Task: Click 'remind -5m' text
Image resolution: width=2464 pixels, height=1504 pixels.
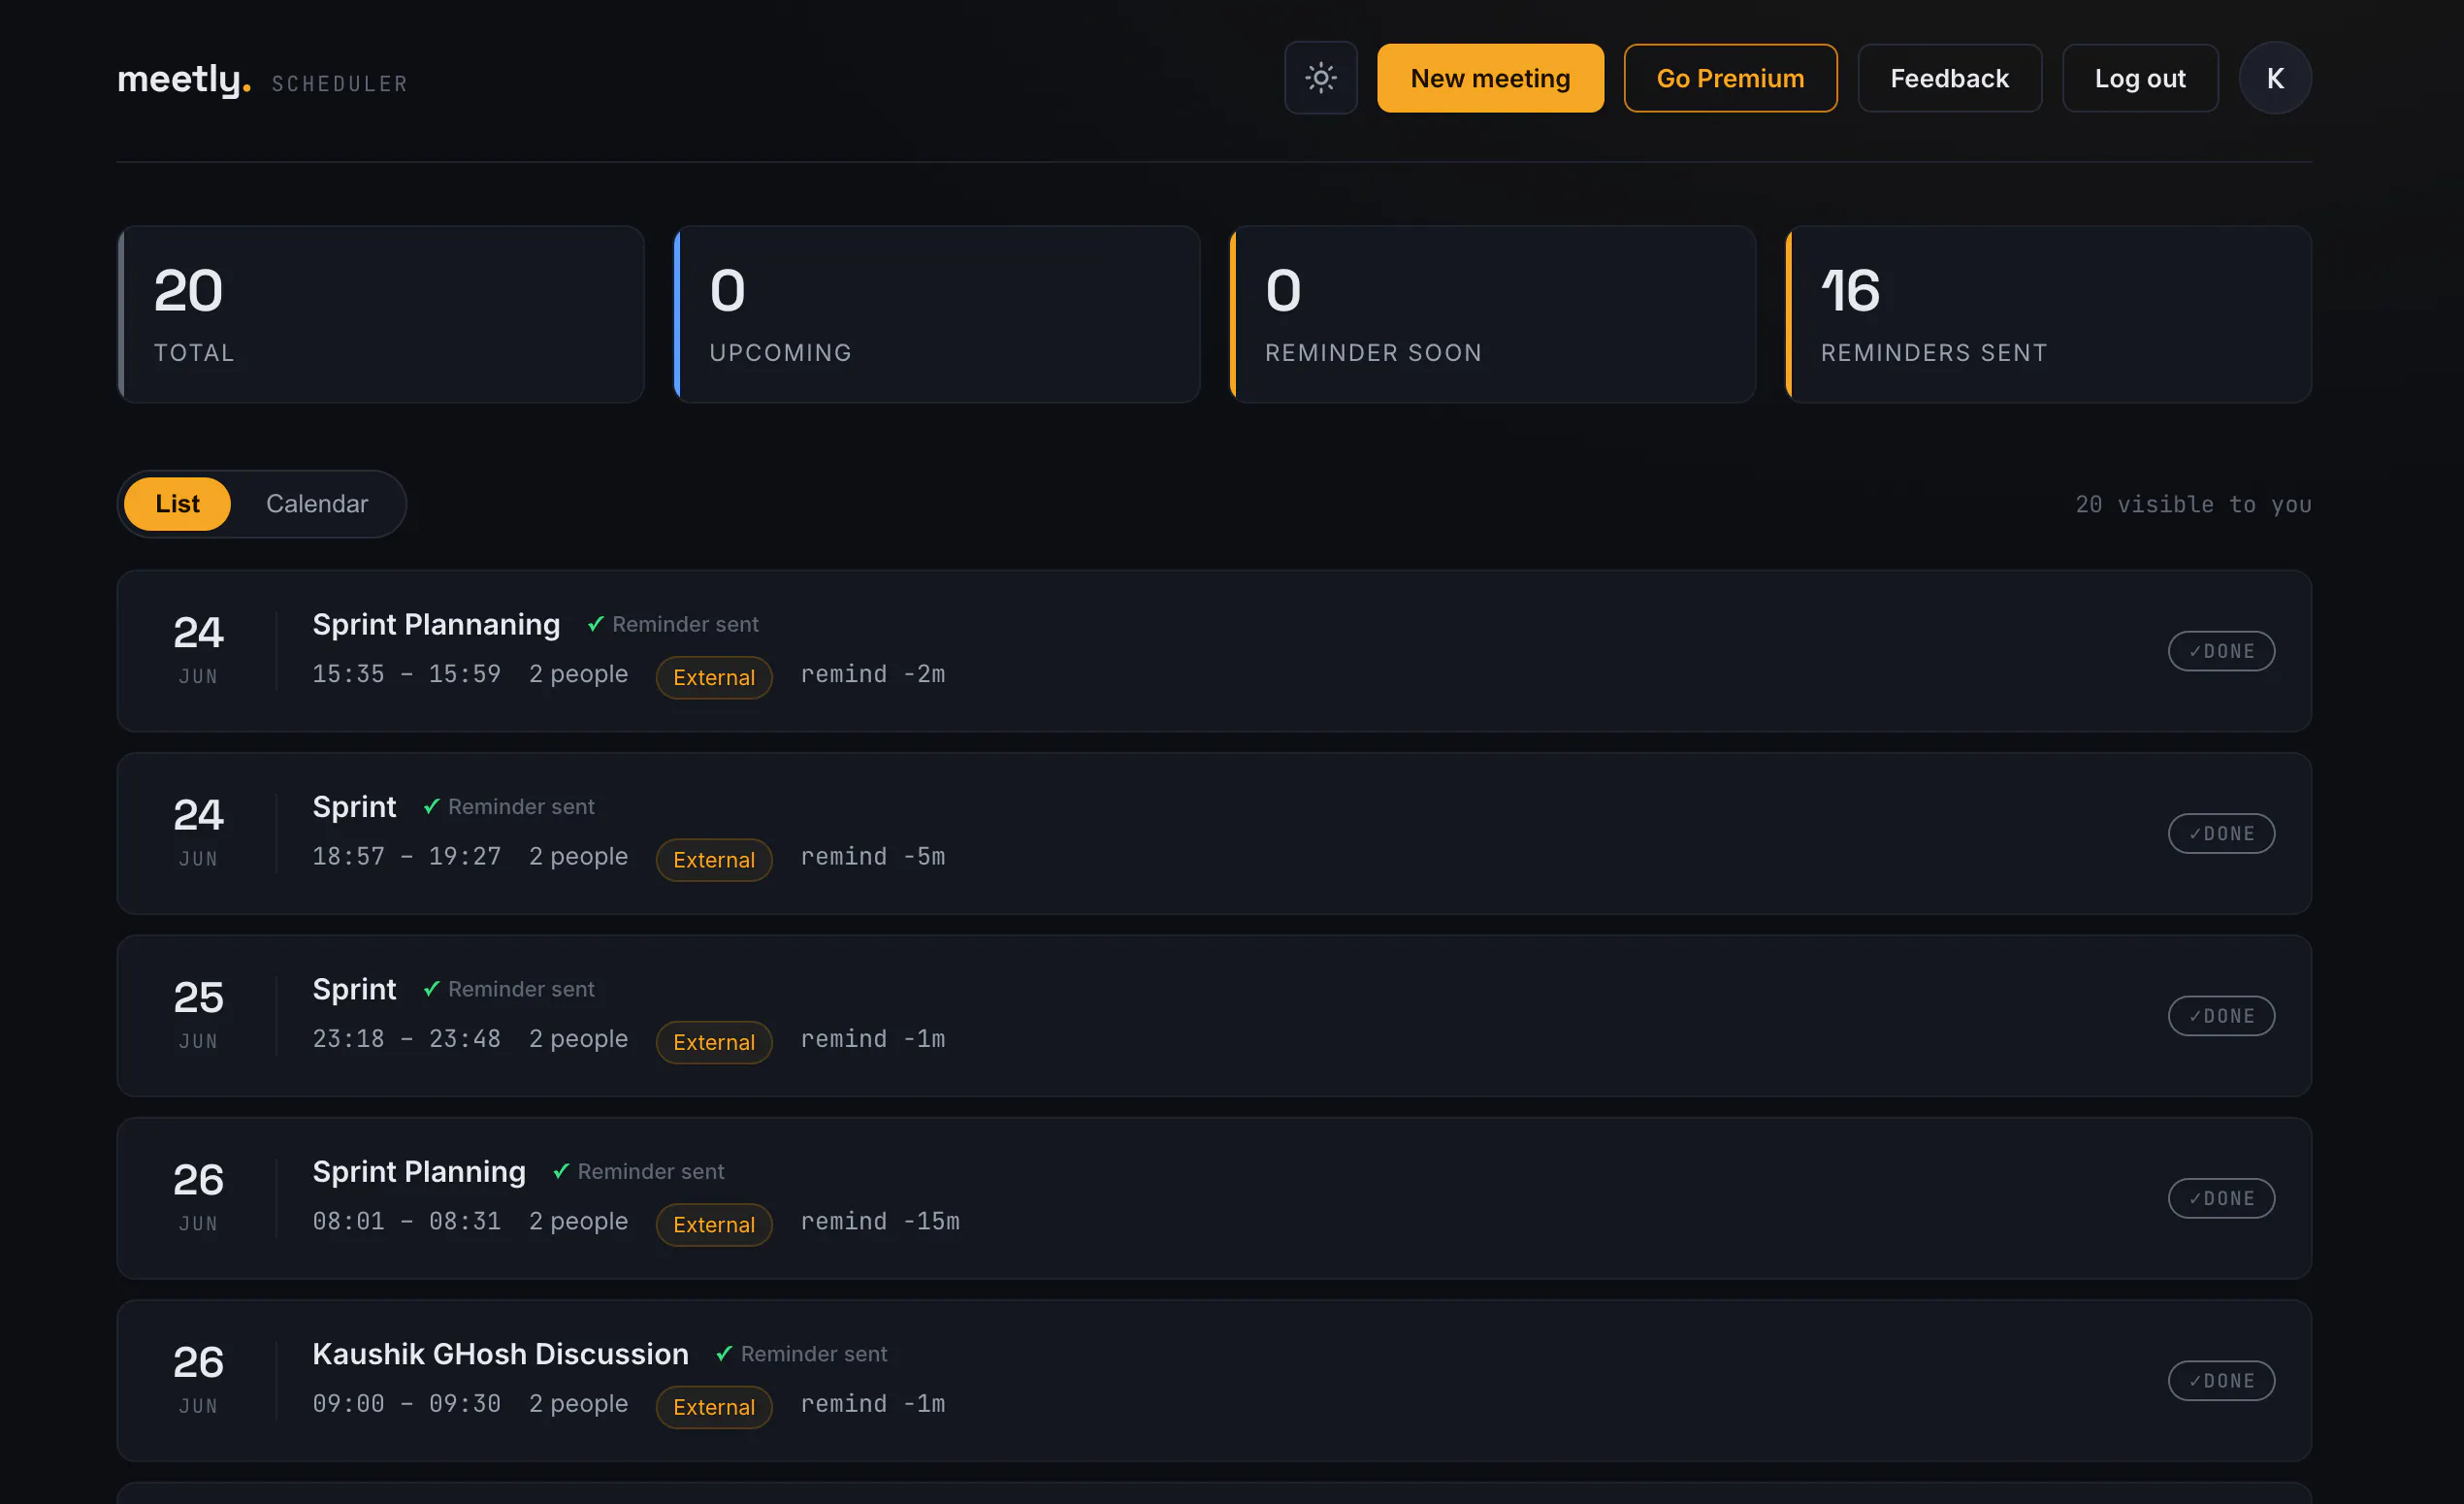Action: tap(873, 857)
